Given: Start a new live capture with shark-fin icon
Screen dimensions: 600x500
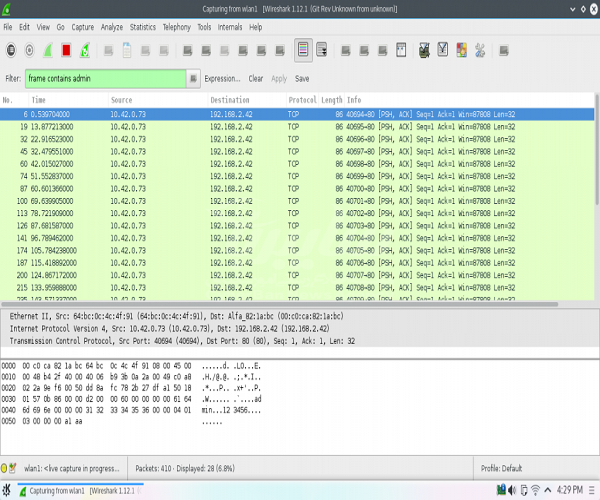Looking at the screenshot, I should [x=48, y=50].
